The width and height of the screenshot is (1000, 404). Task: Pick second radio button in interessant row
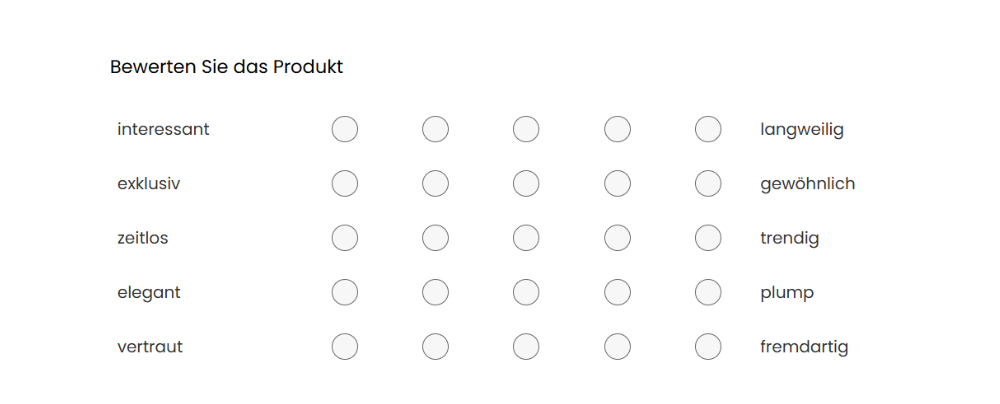[x=435, y=129]
